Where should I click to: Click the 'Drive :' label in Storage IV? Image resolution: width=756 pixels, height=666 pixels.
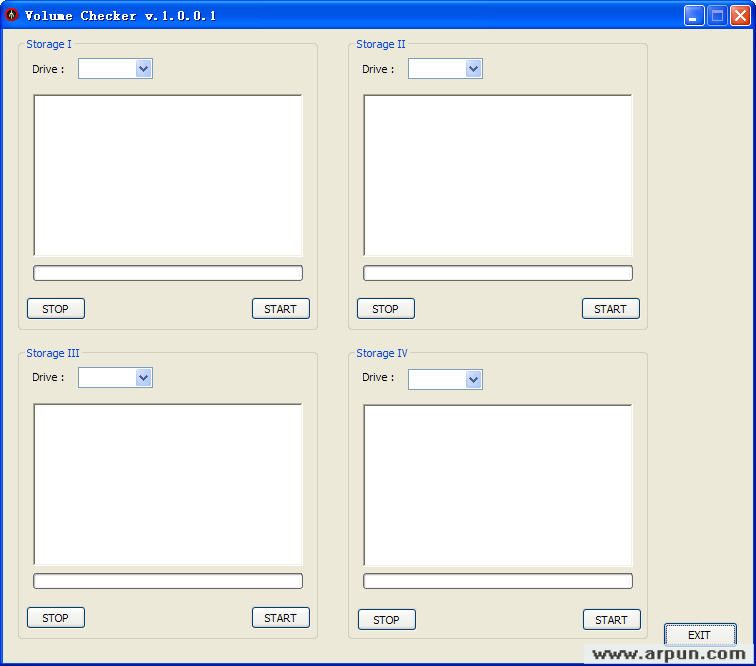pyautogui.click(x=378, y=377)
